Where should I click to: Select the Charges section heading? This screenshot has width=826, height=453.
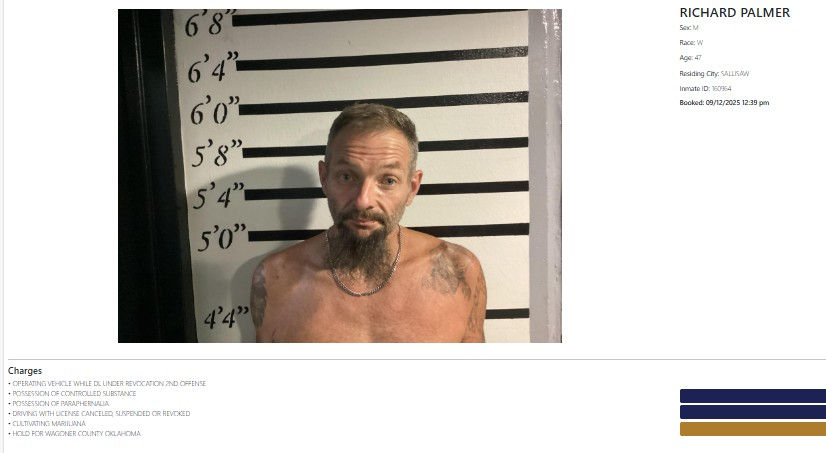tap(25, 371)
